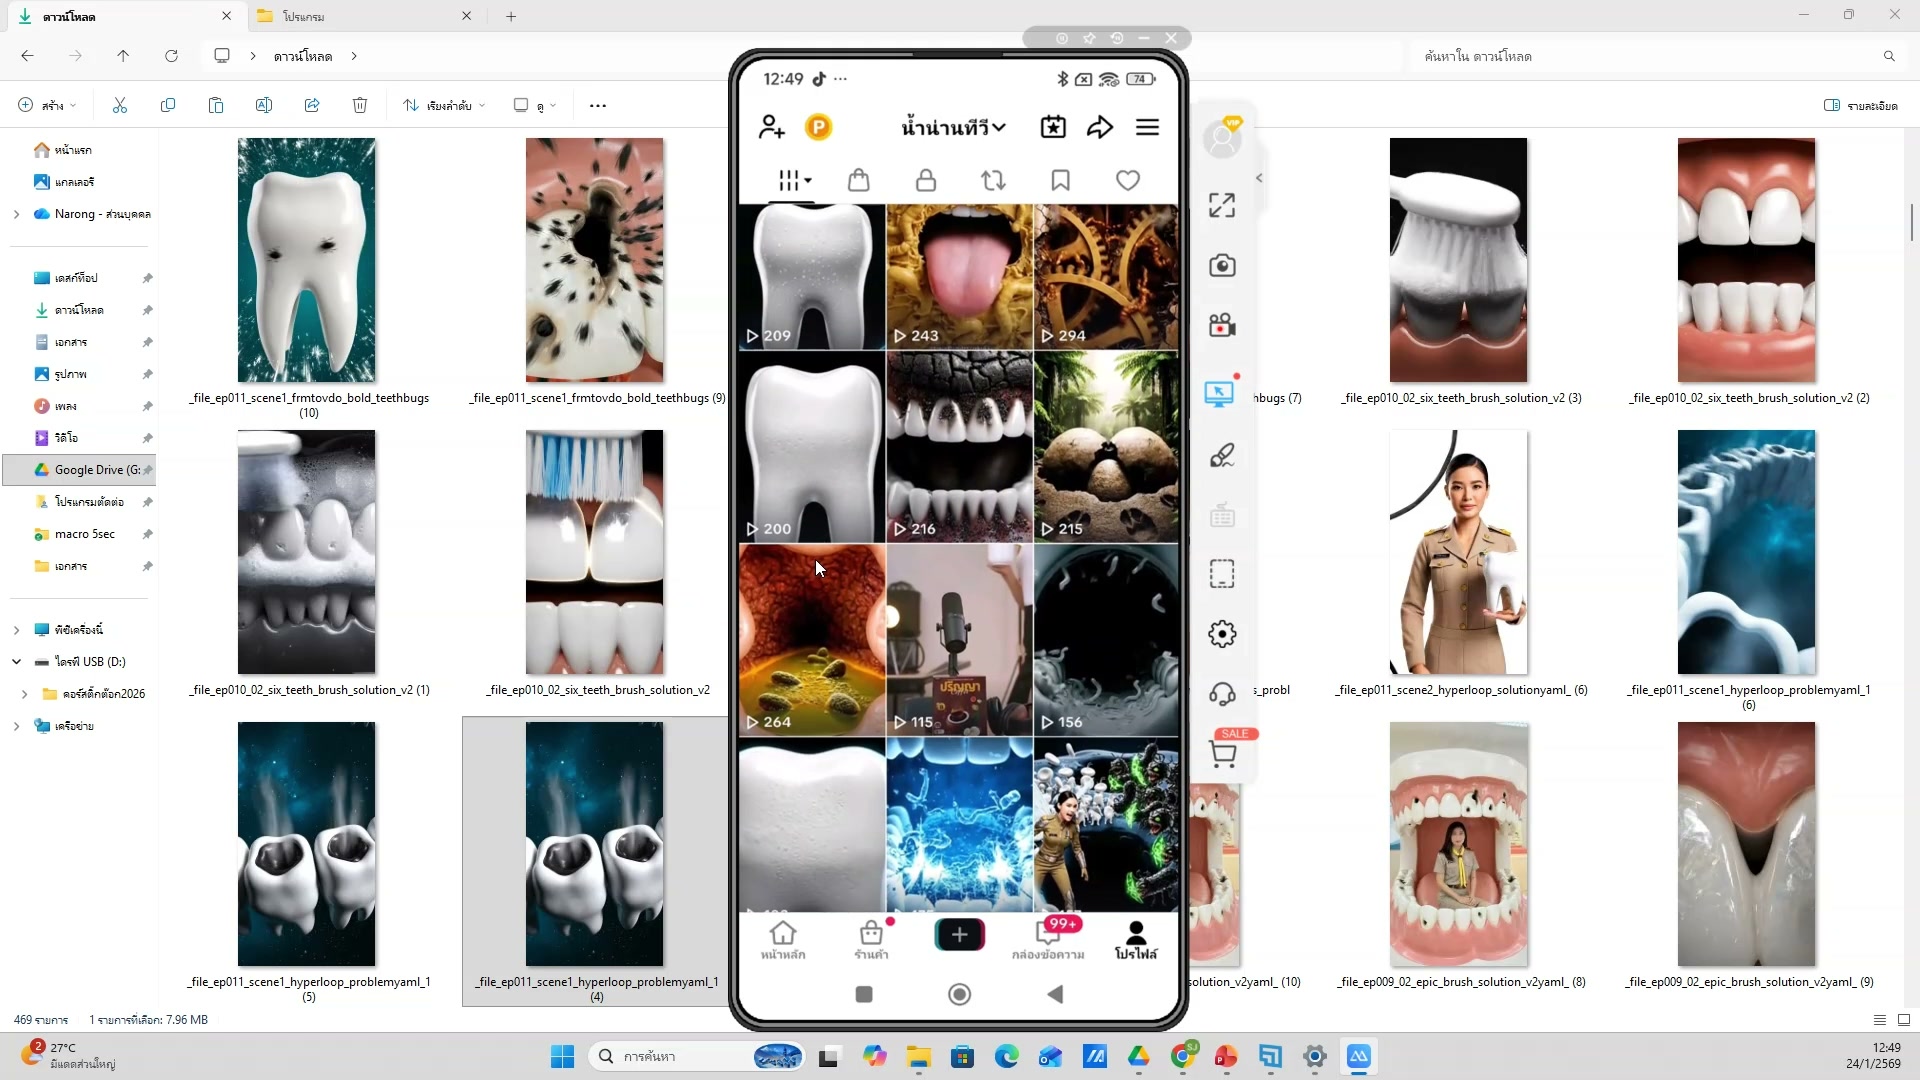Enter fullscreen mirroring mode
This screenshot has width=1920, height=1080.
pos(1221,204)
